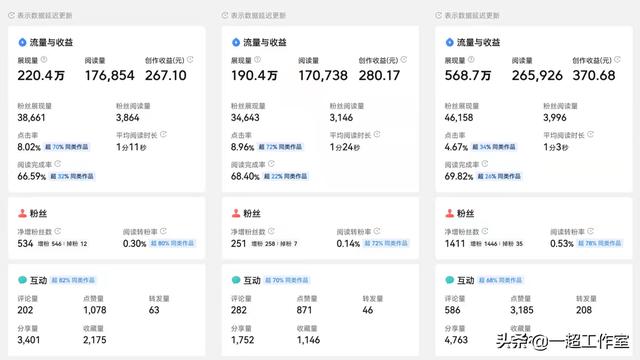Click the 超82%同类作品 interaction badge
640x360 pixels.
[73, 280]
